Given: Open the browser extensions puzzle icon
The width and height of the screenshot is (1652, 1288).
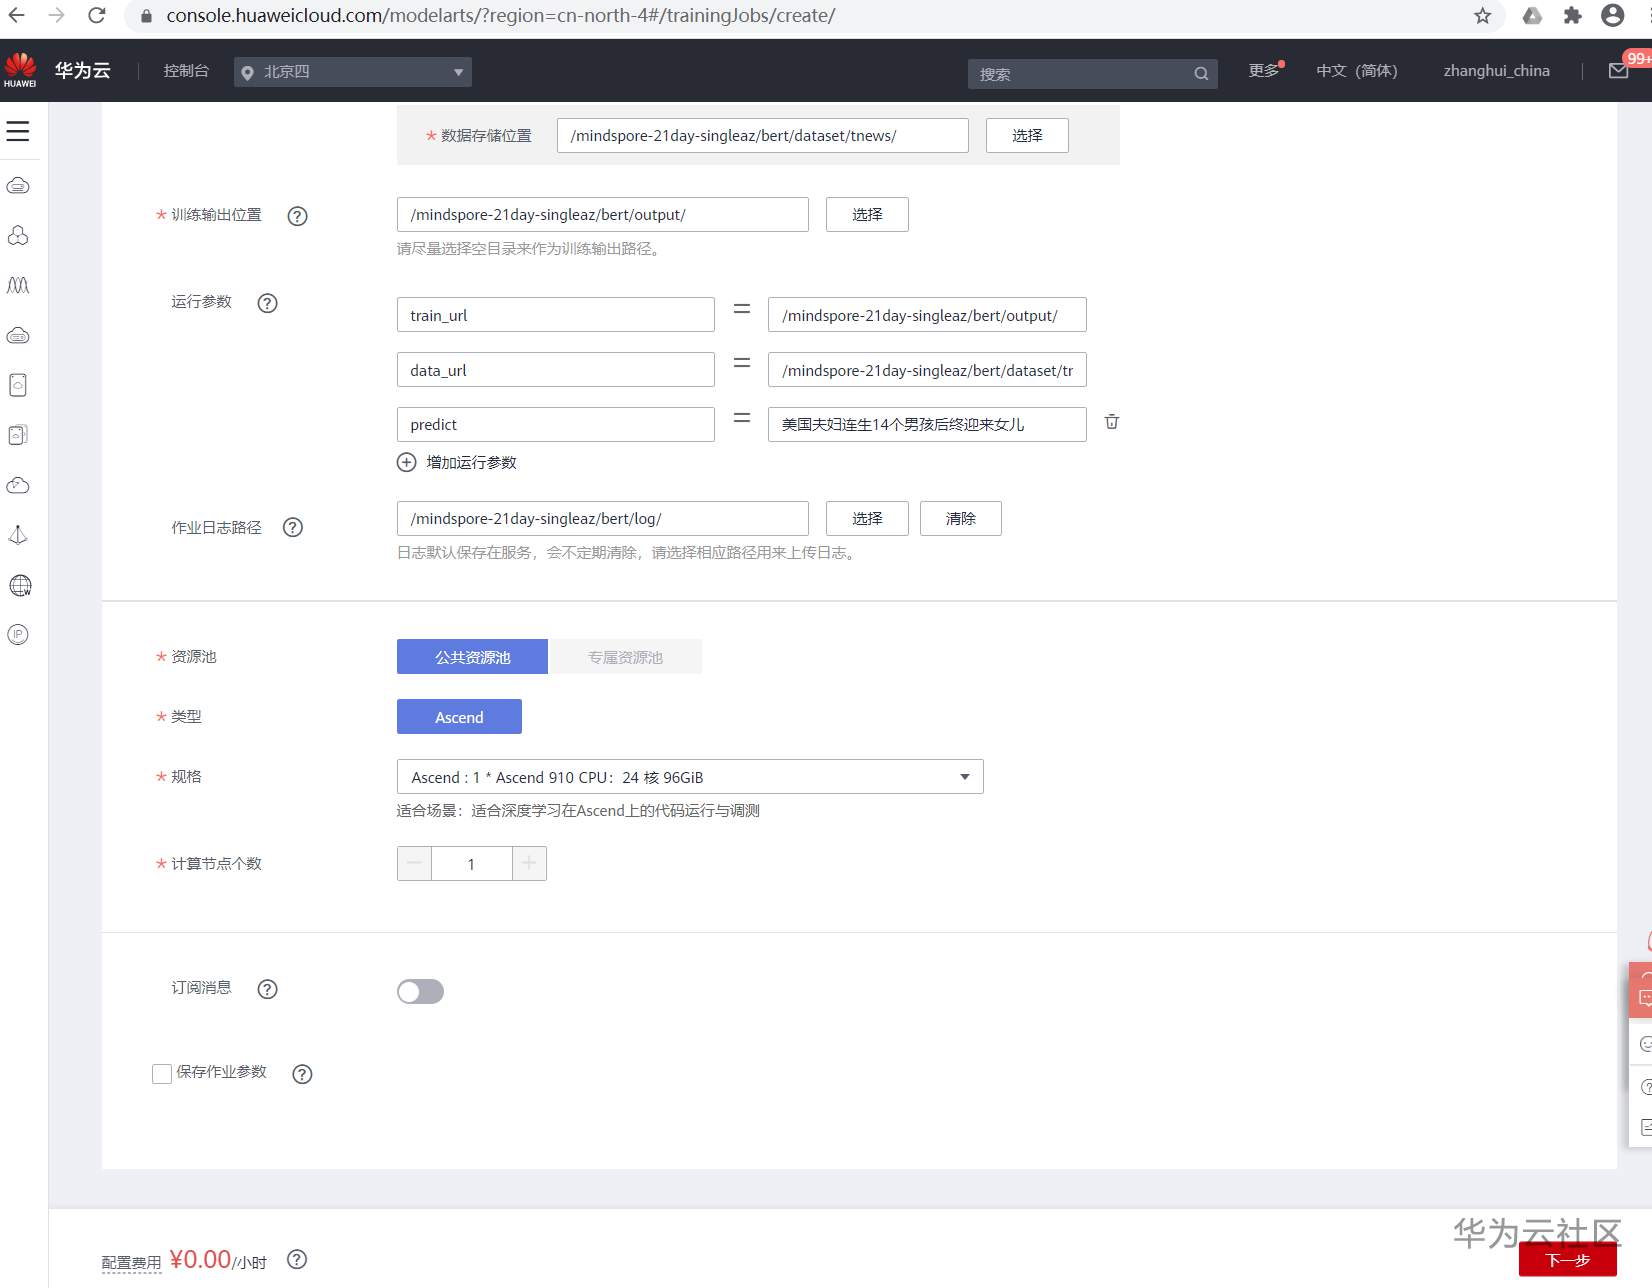Looking at the screenshot, I should pos(1573,16).
